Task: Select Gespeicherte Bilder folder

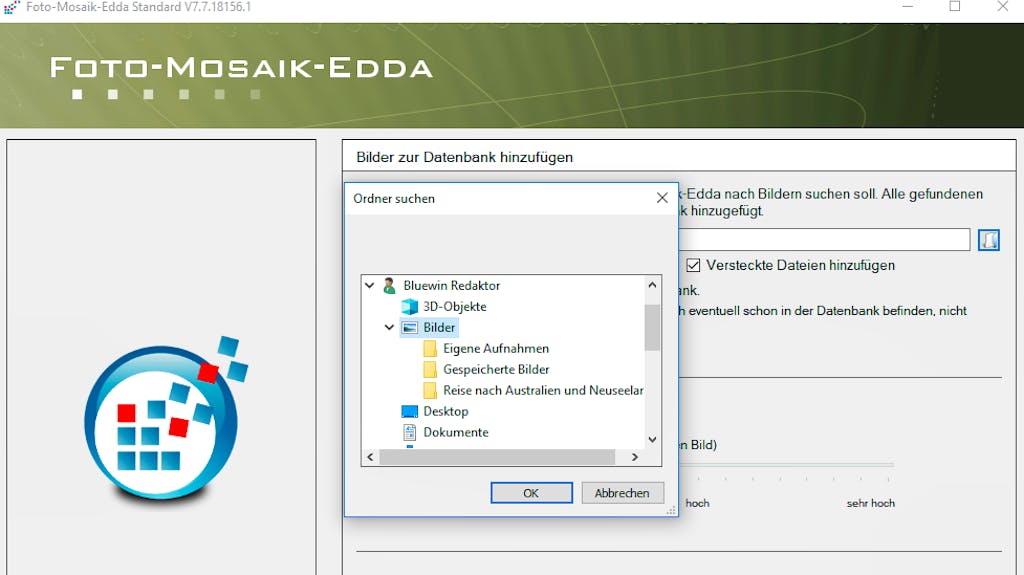Action: point(496,369)
